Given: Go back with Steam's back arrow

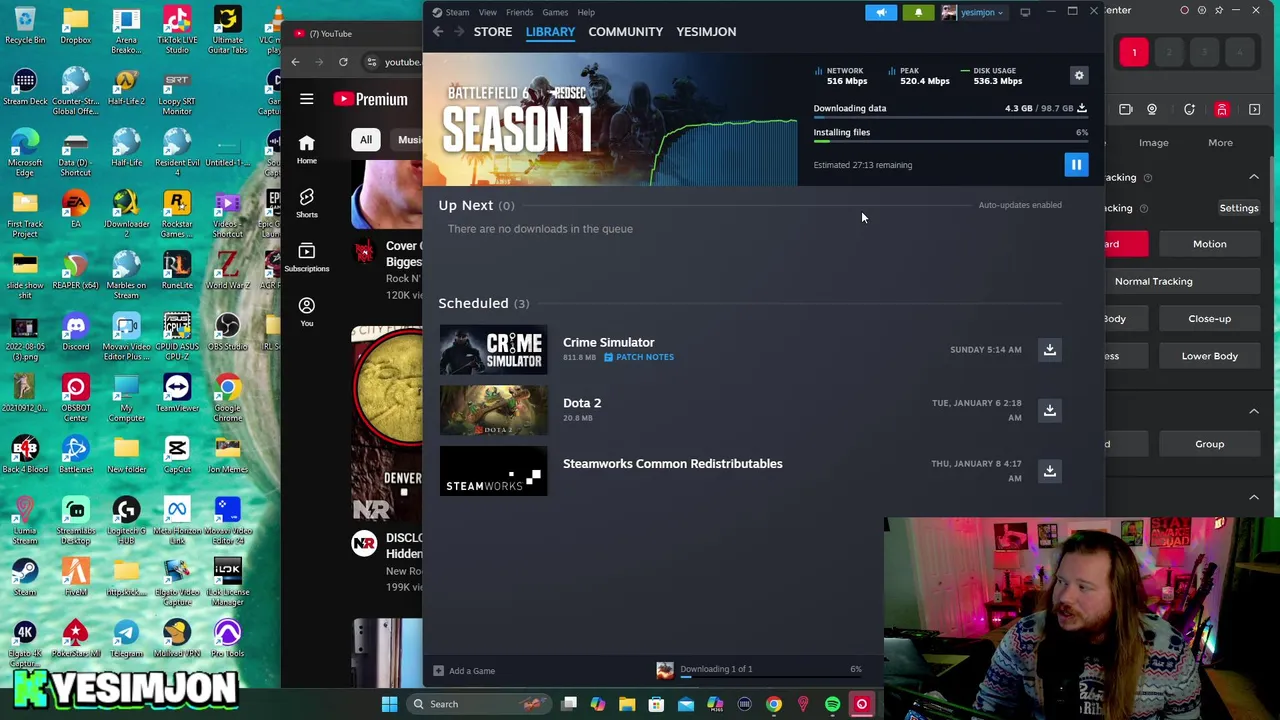Looking at the screenshot, I should [438, 32].
